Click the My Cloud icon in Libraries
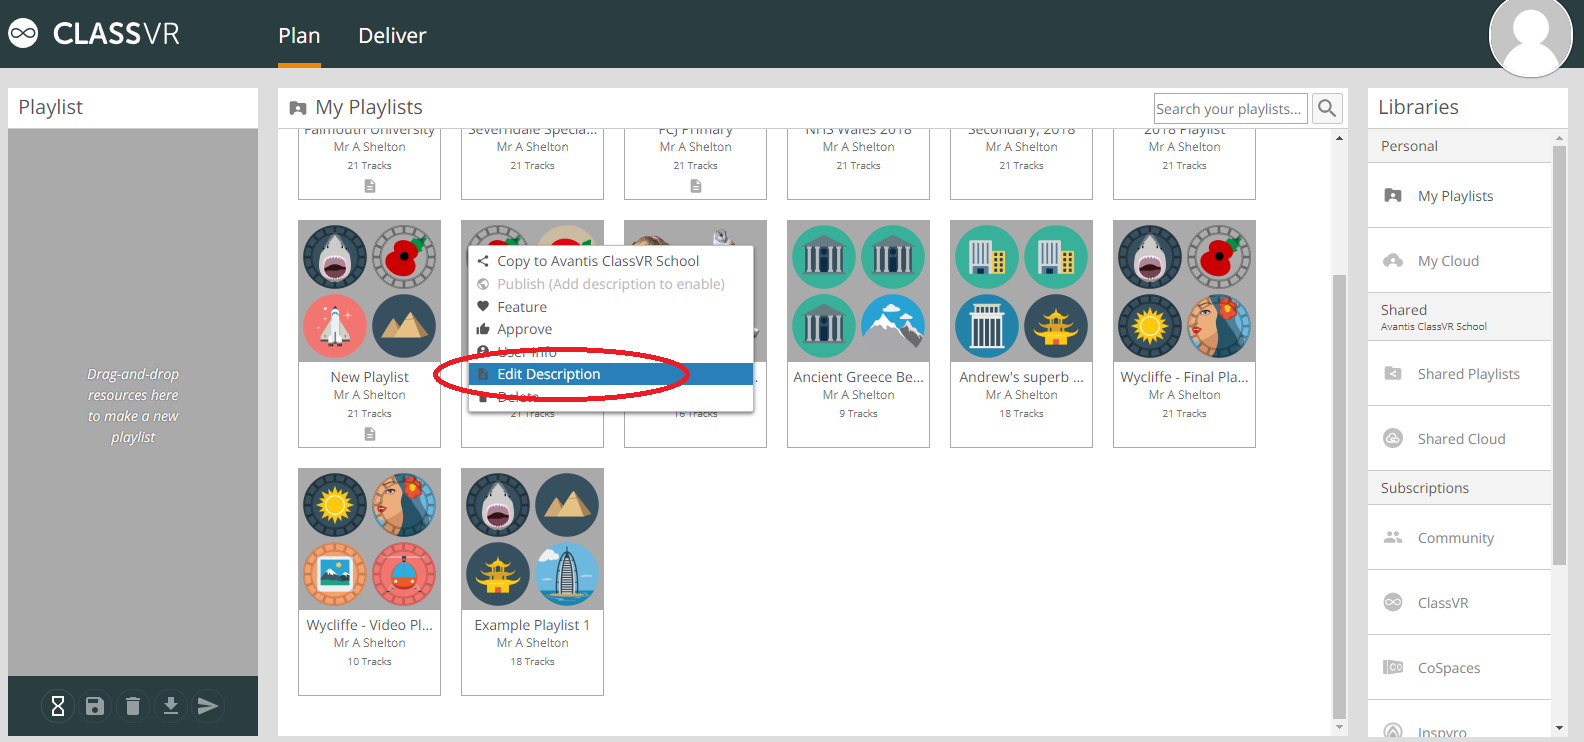 click(x=1393, y=260)
